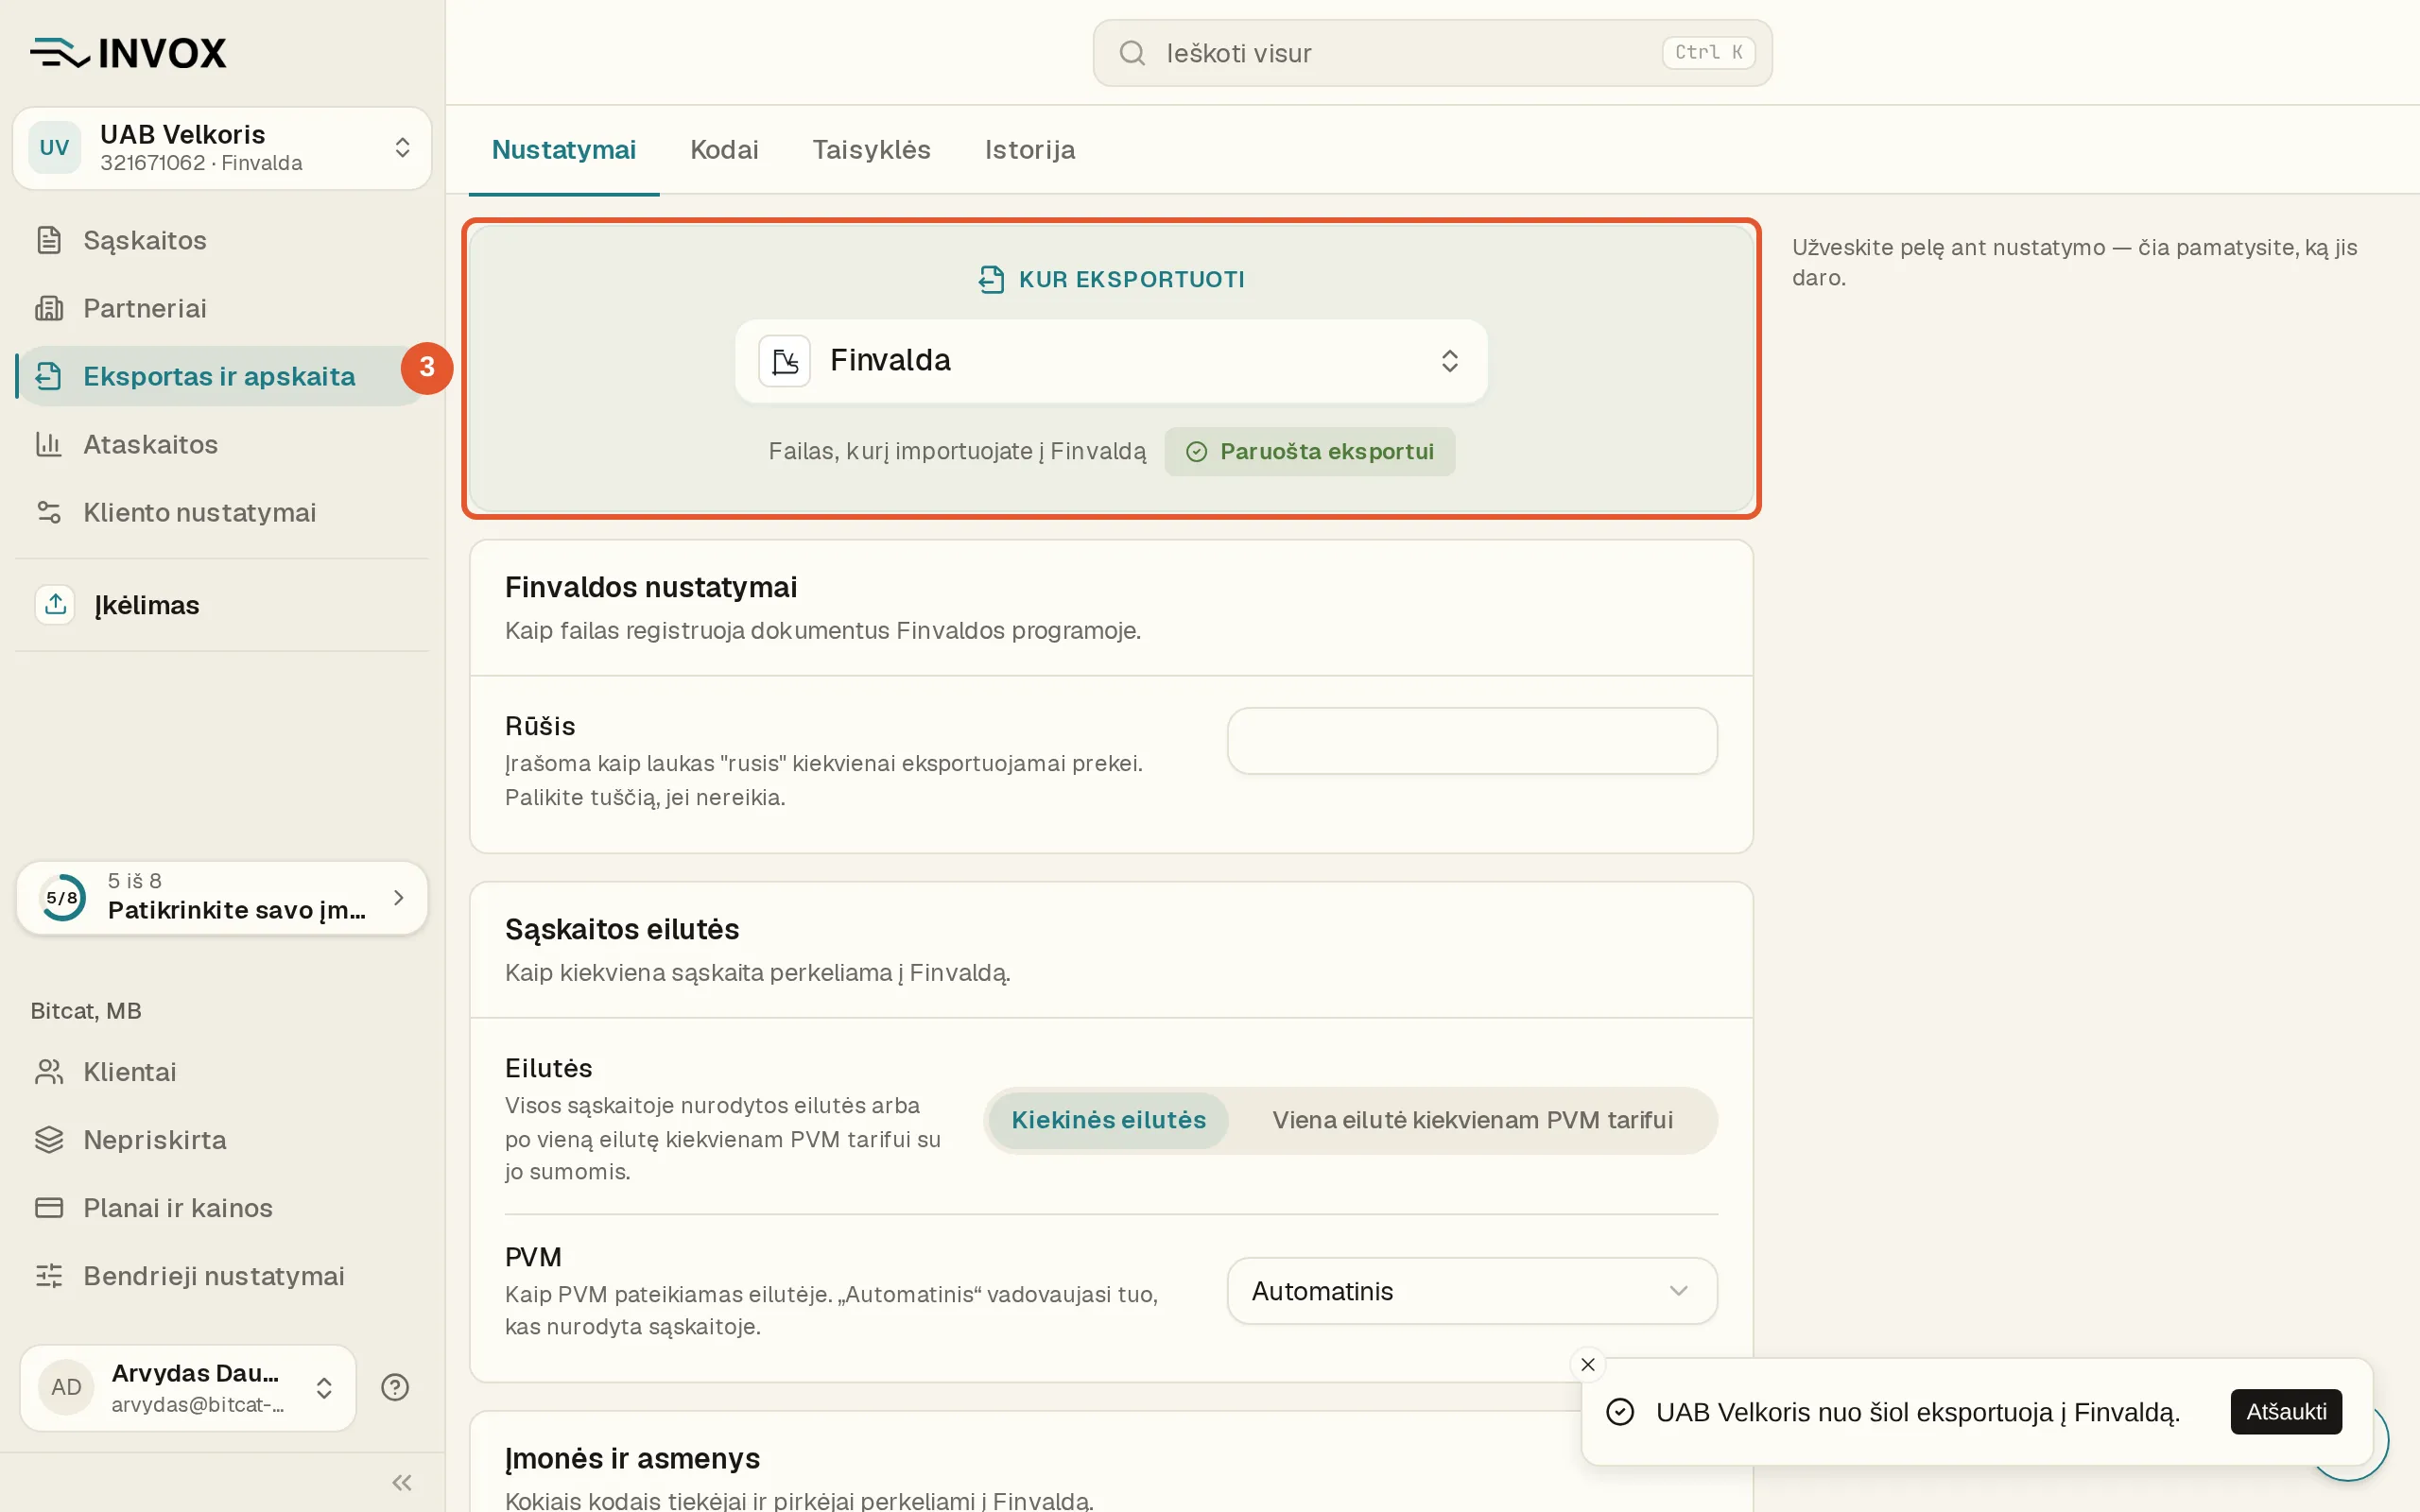This screenshot has height=1512, width=2420.
Task: Open Nepriskirta section
Action: coord(222,1140)
